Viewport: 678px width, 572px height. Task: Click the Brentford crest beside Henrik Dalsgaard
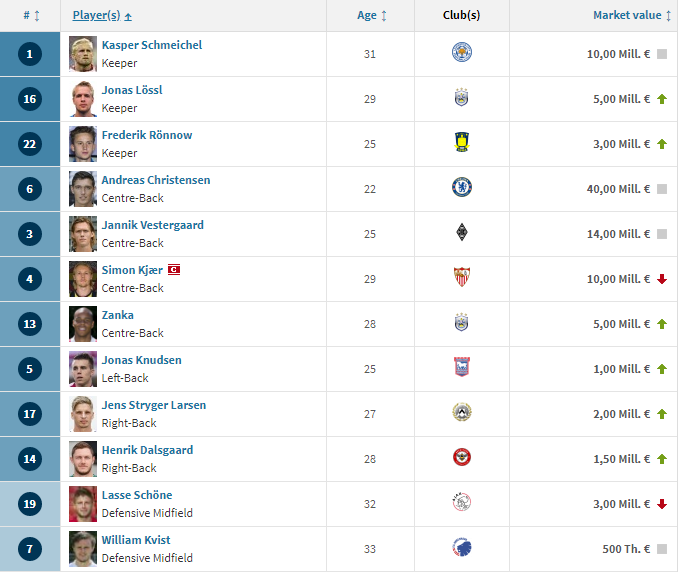point(461,457)
